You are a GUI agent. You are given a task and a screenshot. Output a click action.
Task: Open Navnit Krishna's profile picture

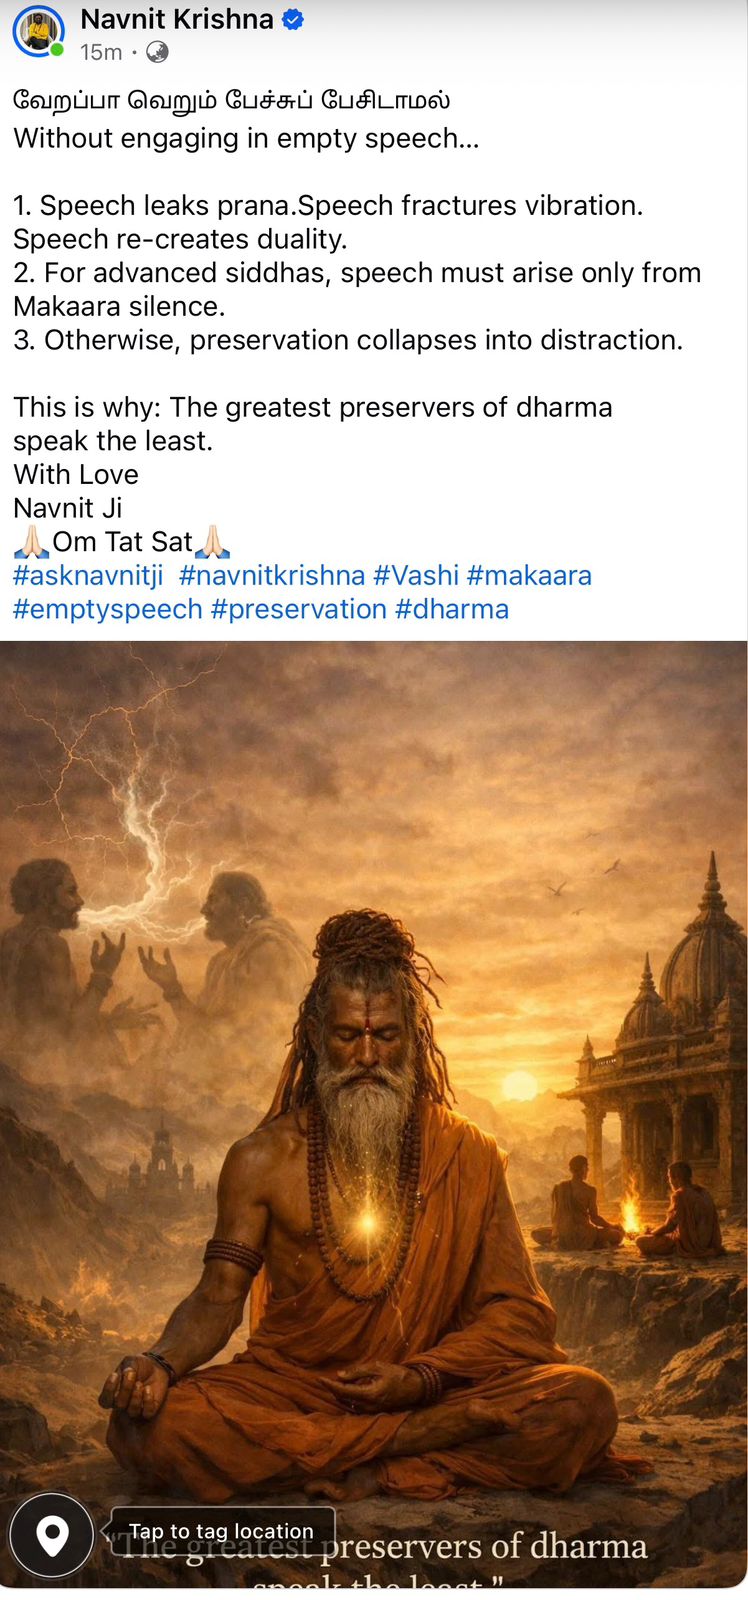pos(38,31)
